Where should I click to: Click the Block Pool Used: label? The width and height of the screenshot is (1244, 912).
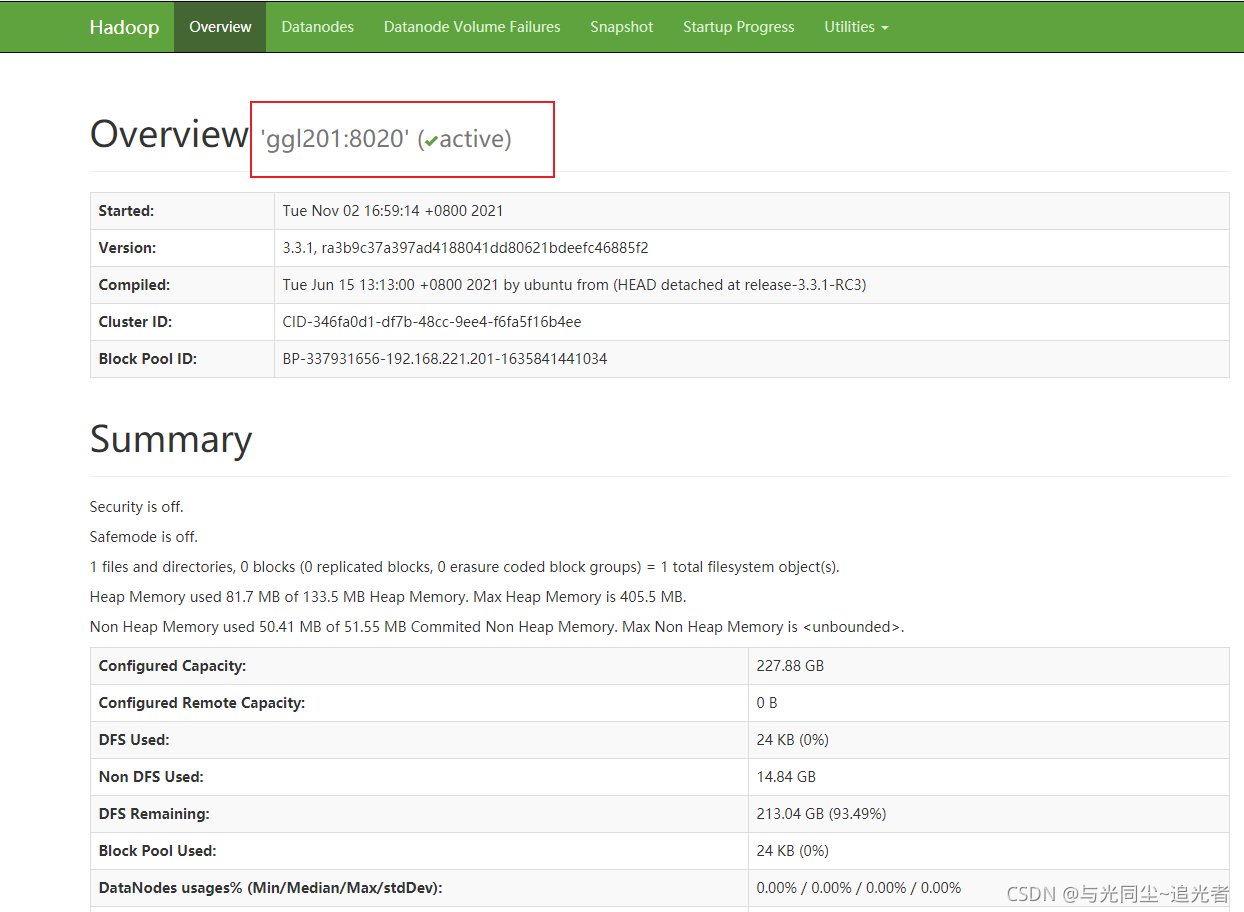158,851
